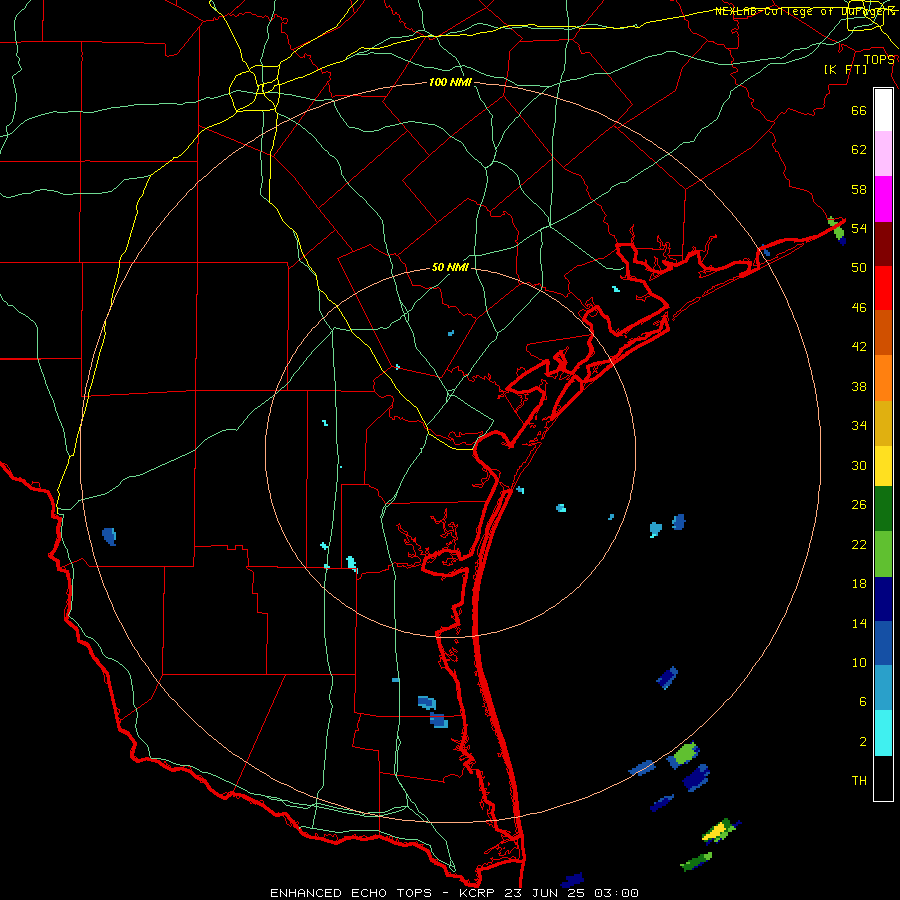Pick the light blue legend swatch

click(883, 688)
